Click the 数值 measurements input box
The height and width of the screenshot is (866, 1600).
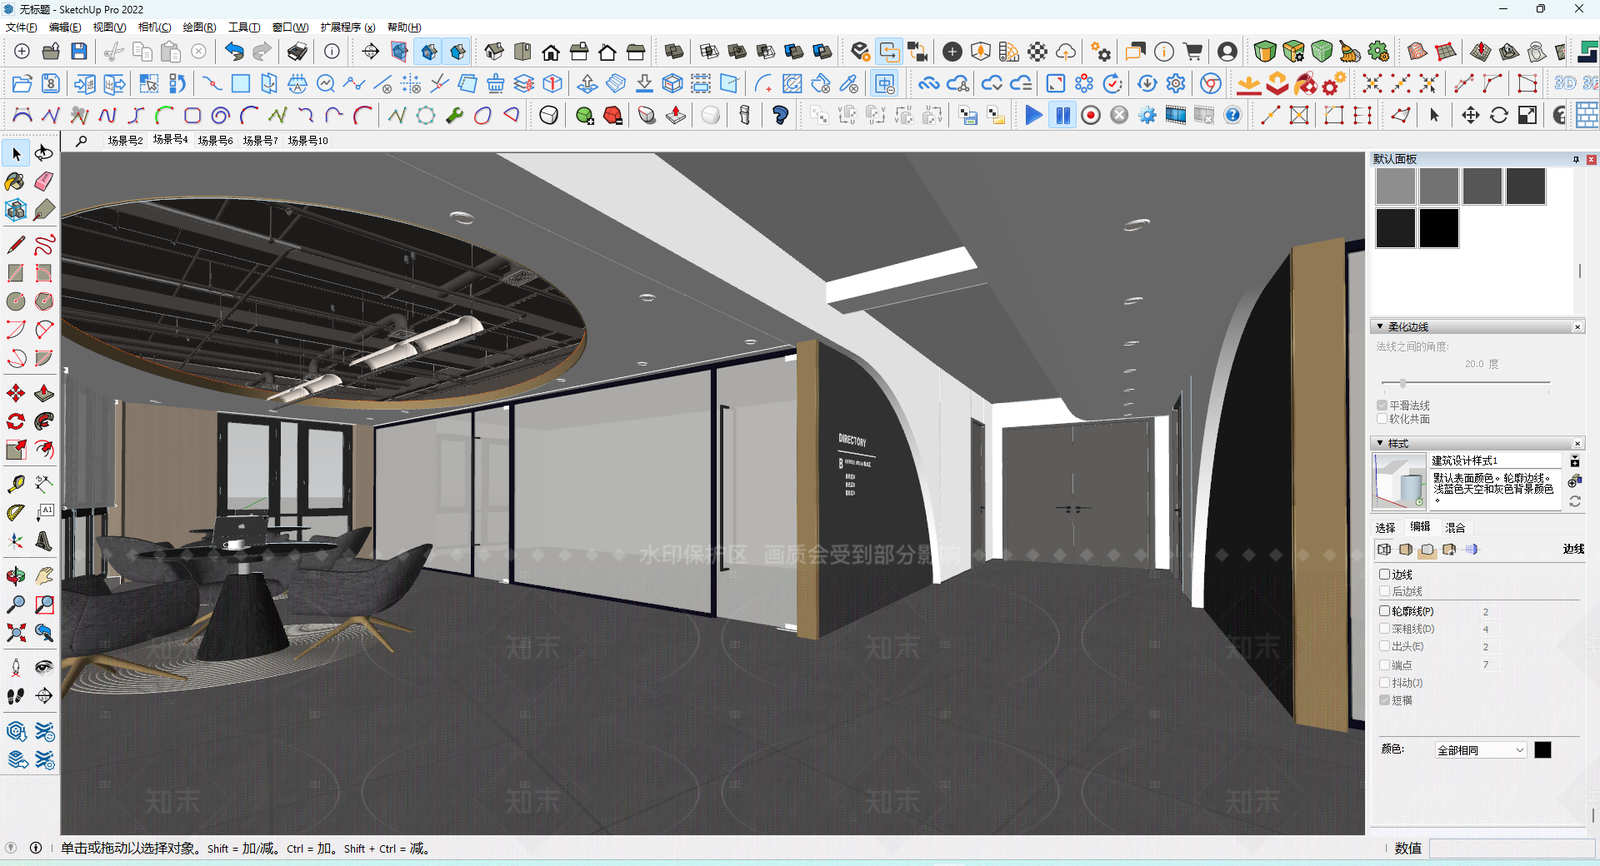[1512, 848]
